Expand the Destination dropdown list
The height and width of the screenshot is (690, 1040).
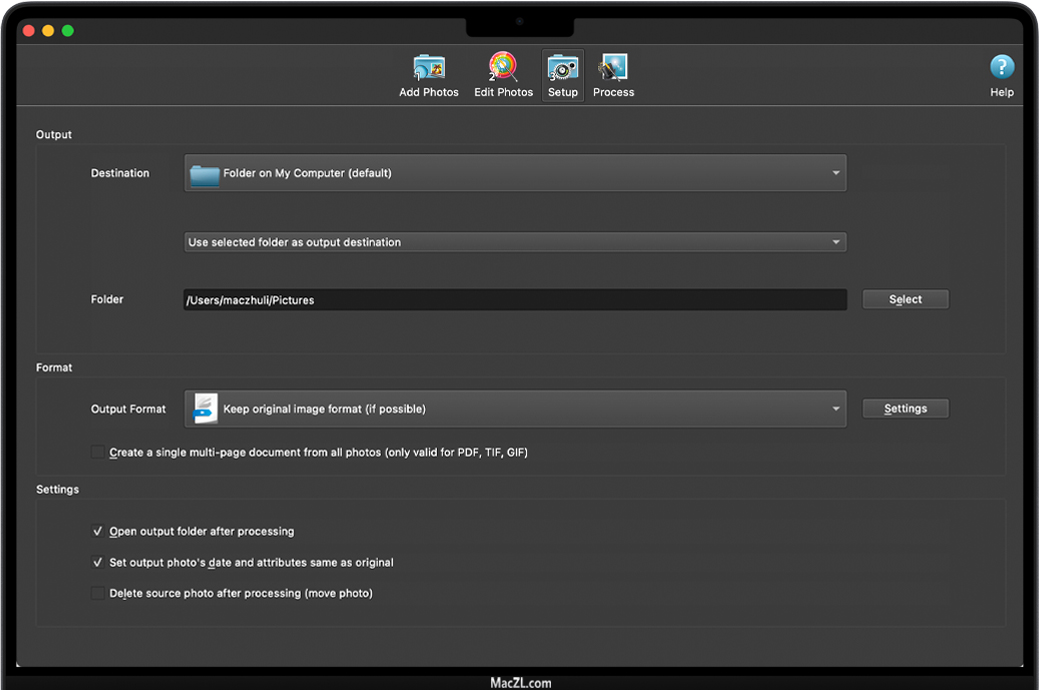(x=835, y=173)
